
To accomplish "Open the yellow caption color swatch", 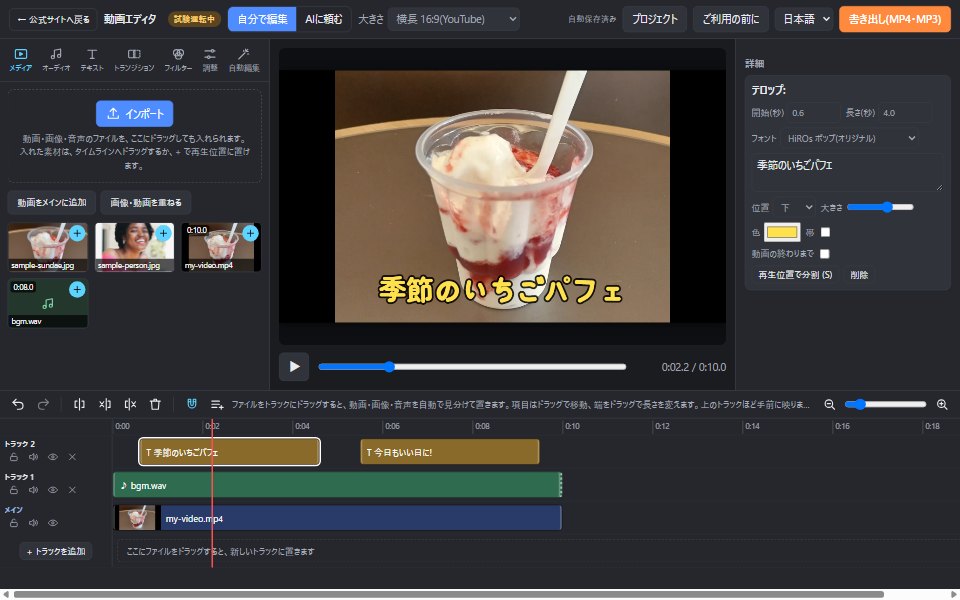I will click(782, 232).
